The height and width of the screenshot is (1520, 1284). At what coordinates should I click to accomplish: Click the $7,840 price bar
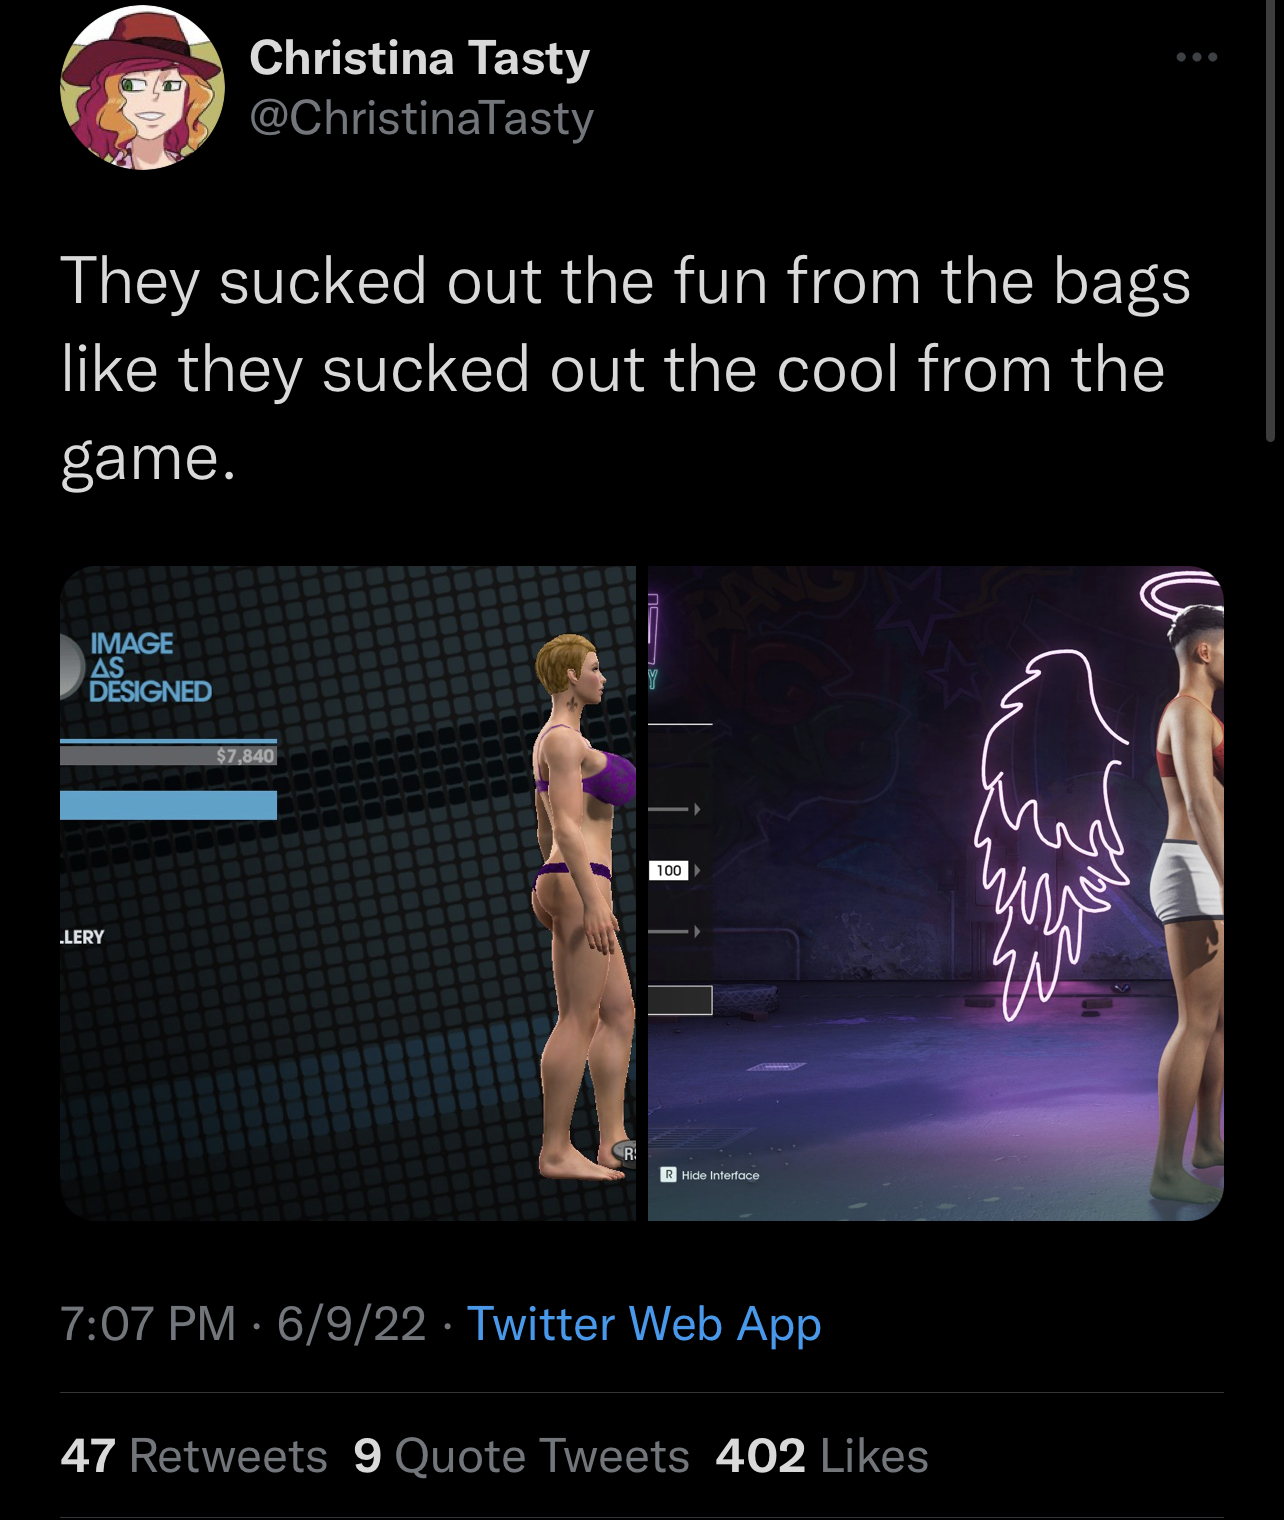[168, 755]
